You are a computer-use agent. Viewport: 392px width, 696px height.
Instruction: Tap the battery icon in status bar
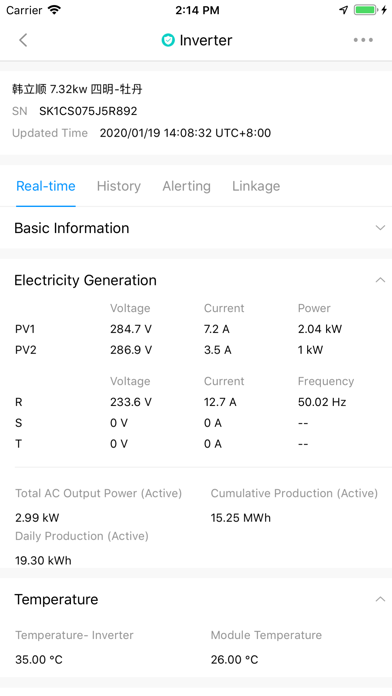click(x=365, y=10)
